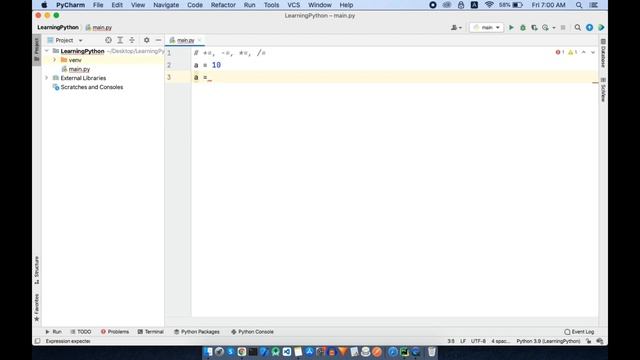Click Expand All in Project panel
The height and width of the screenshot is (360, 640).
[120, 40]
